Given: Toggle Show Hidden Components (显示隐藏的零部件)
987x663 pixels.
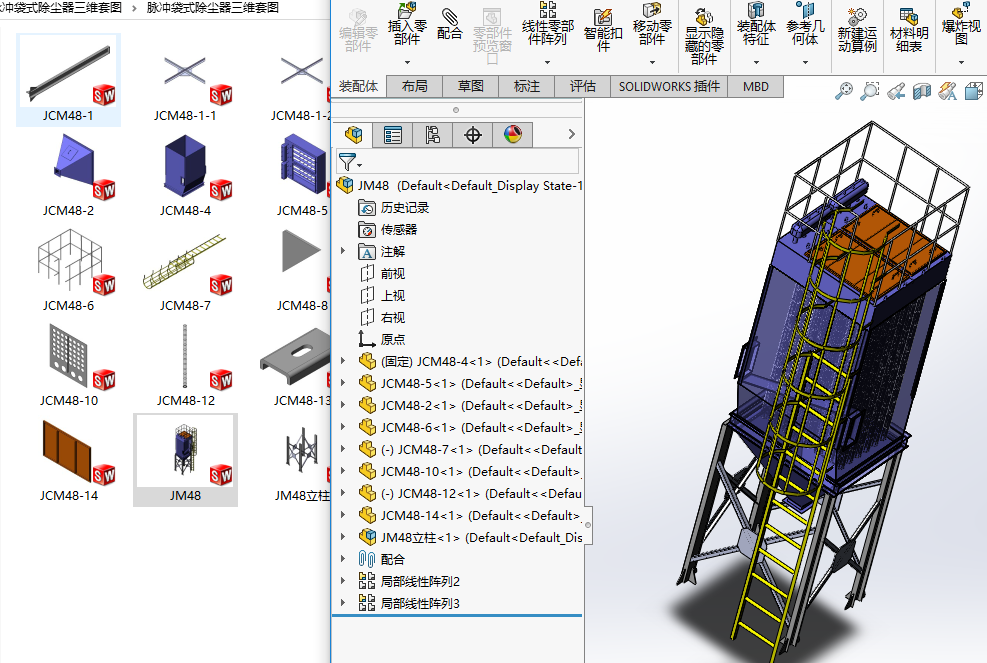Looking at the screenshot, I should (x=703, y=15).
